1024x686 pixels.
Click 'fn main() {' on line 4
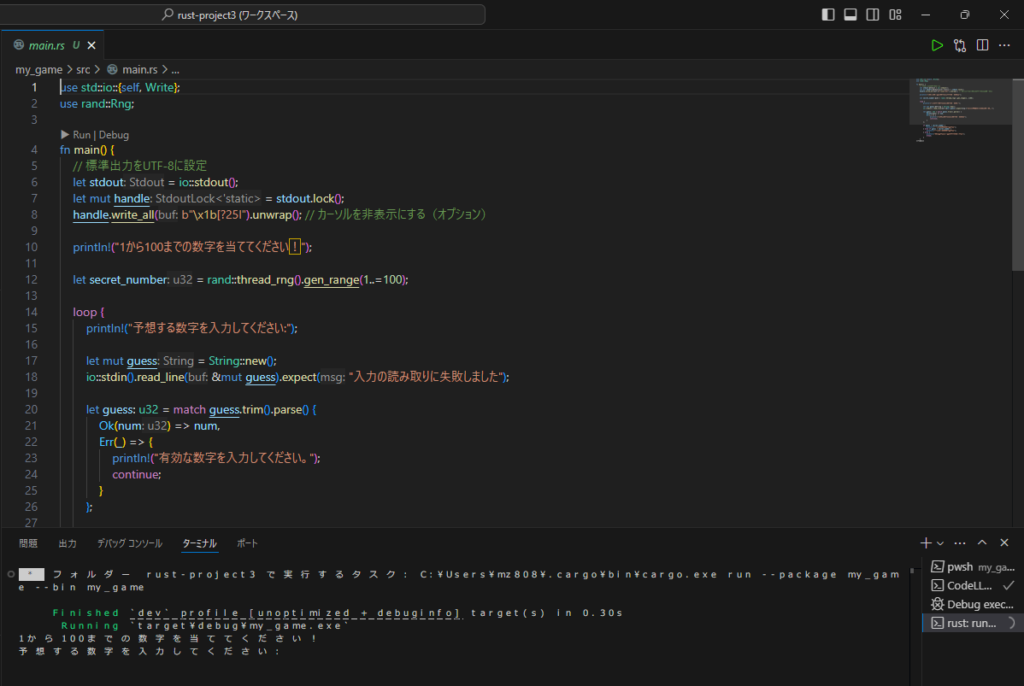87,150
